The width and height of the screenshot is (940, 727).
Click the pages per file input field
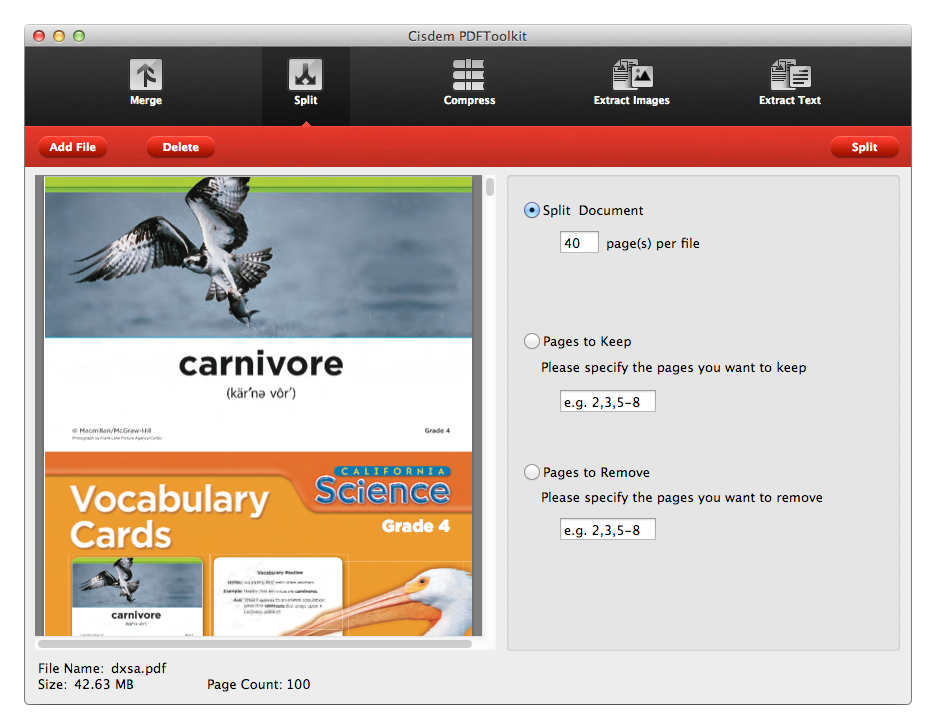tap(579, 243)
